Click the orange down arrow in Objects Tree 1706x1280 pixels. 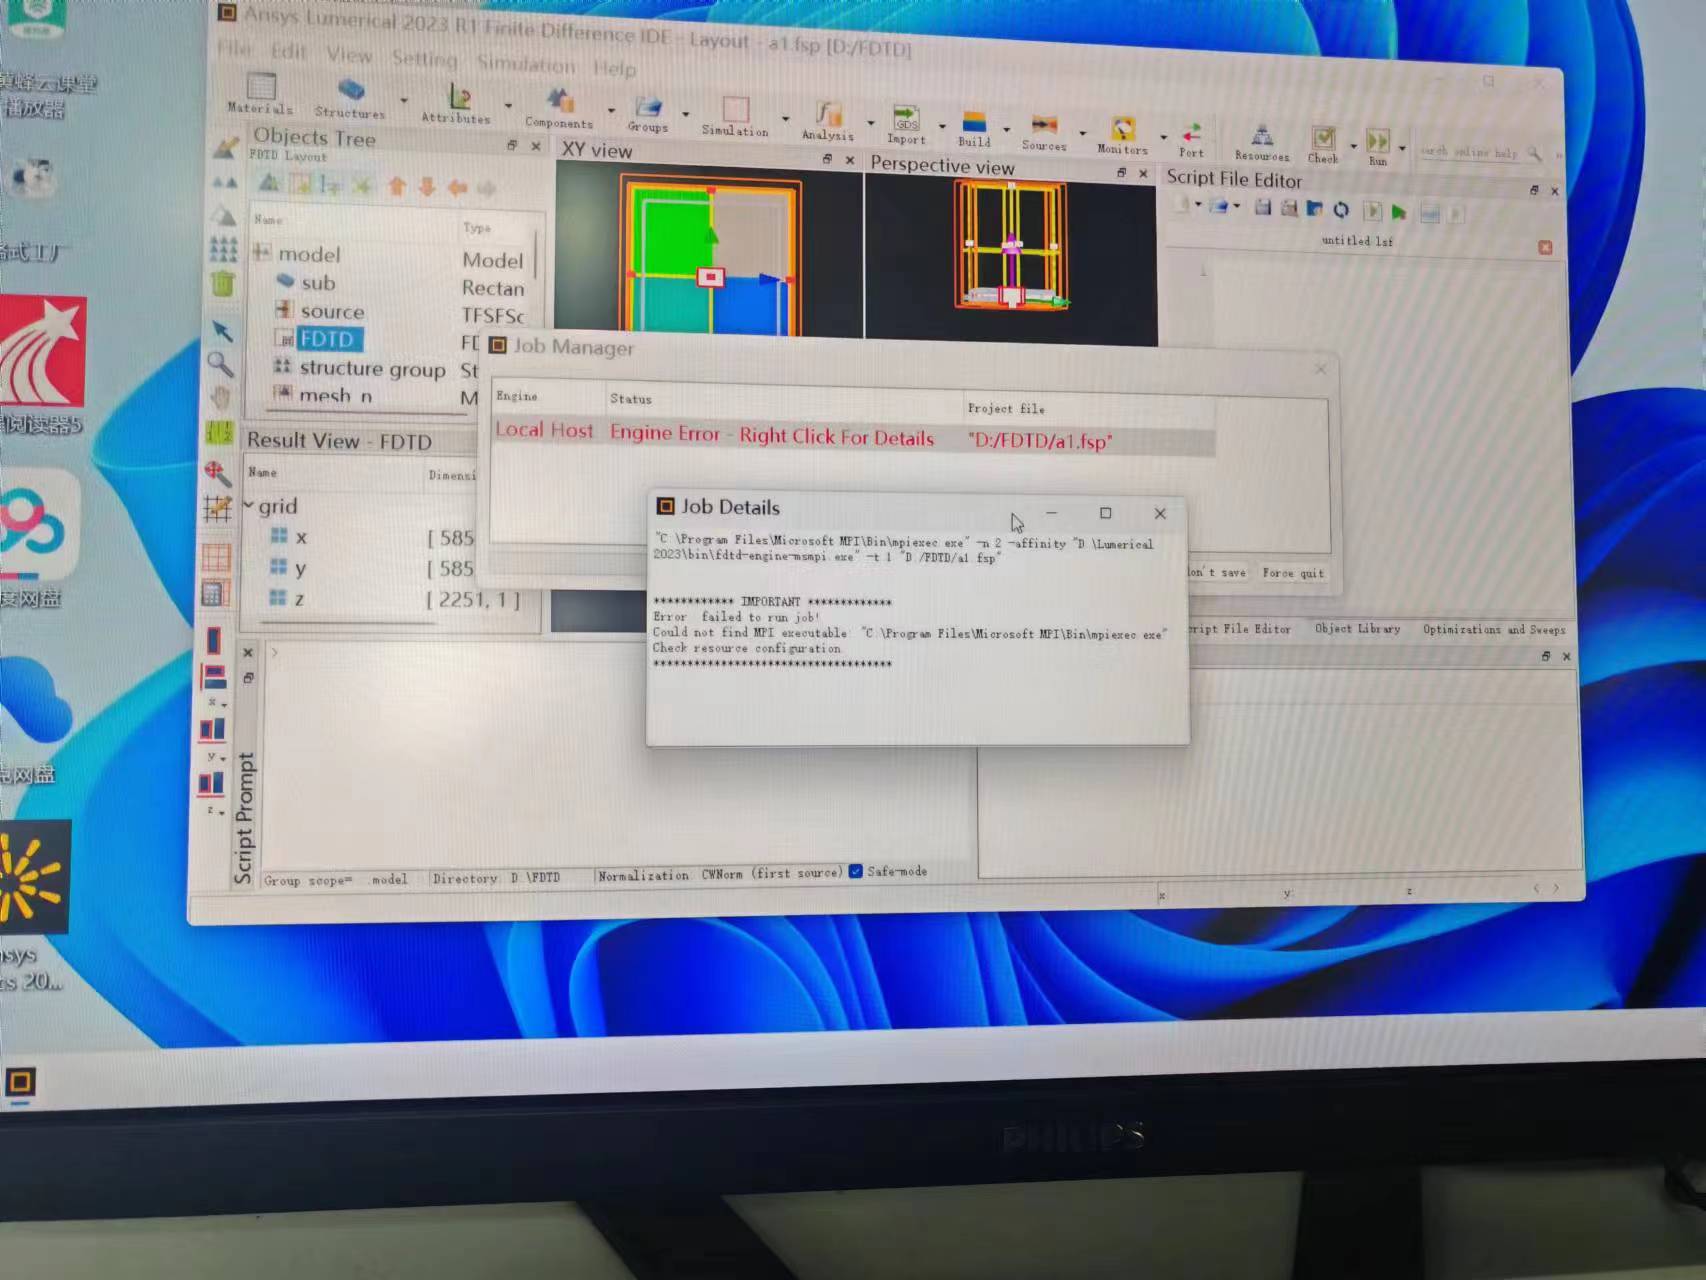[x=427, y=187]
